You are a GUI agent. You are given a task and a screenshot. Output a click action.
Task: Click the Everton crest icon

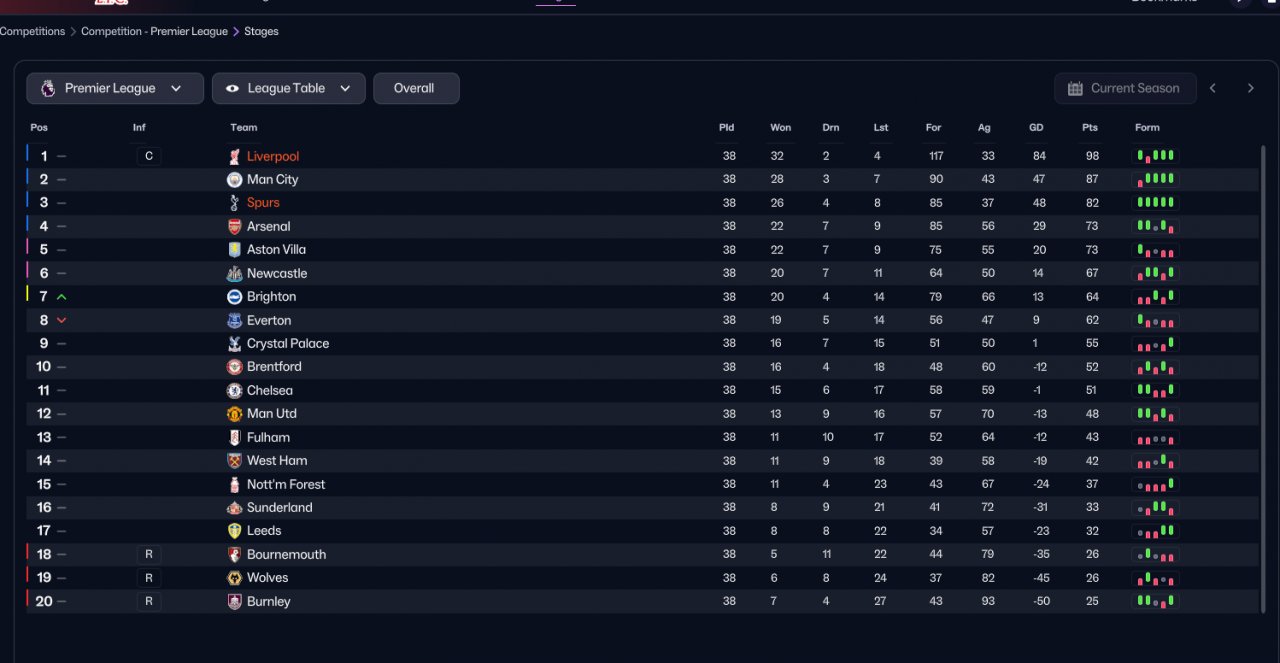(x=234, y=320)
